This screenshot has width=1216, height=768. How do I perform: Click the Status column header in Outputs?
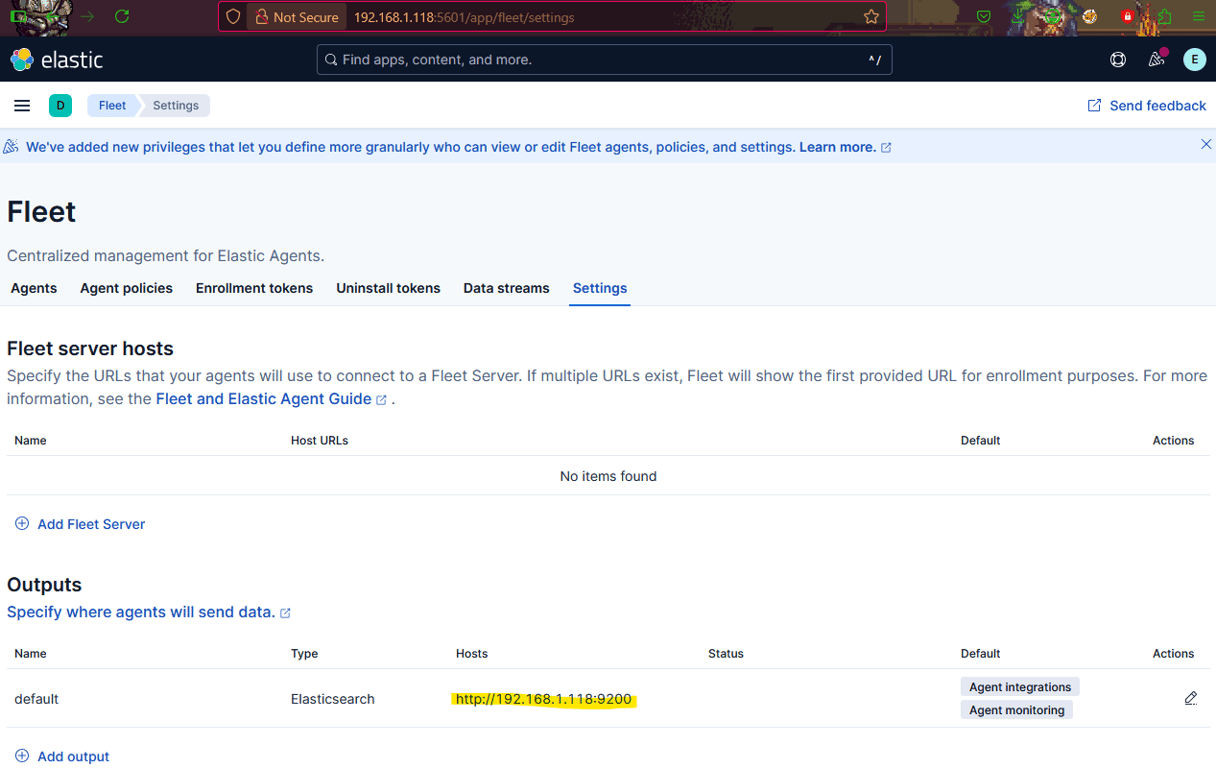coord(726,653)
